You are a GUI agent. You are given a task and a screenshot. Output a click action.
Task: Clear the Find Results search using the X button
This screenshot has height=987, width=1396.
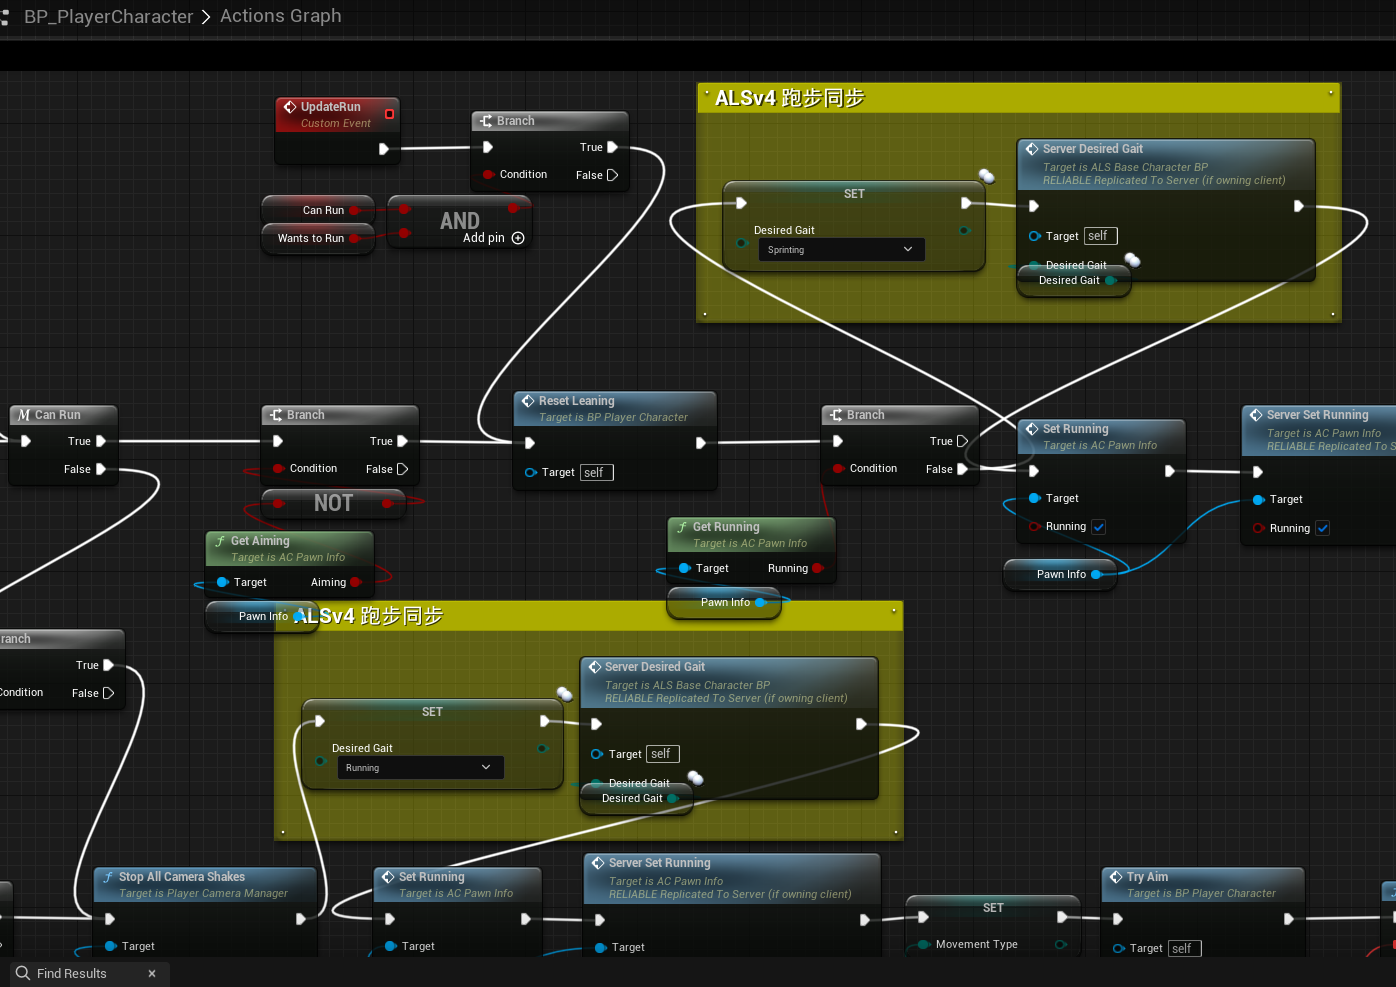pos(152,973)
